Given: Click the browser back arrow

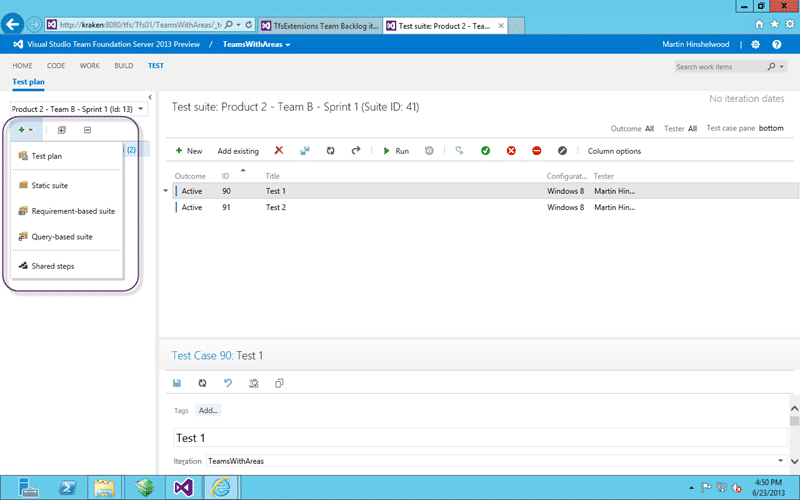Looking at the screenshot, I should pyautogui.click(x=12, y=24).
